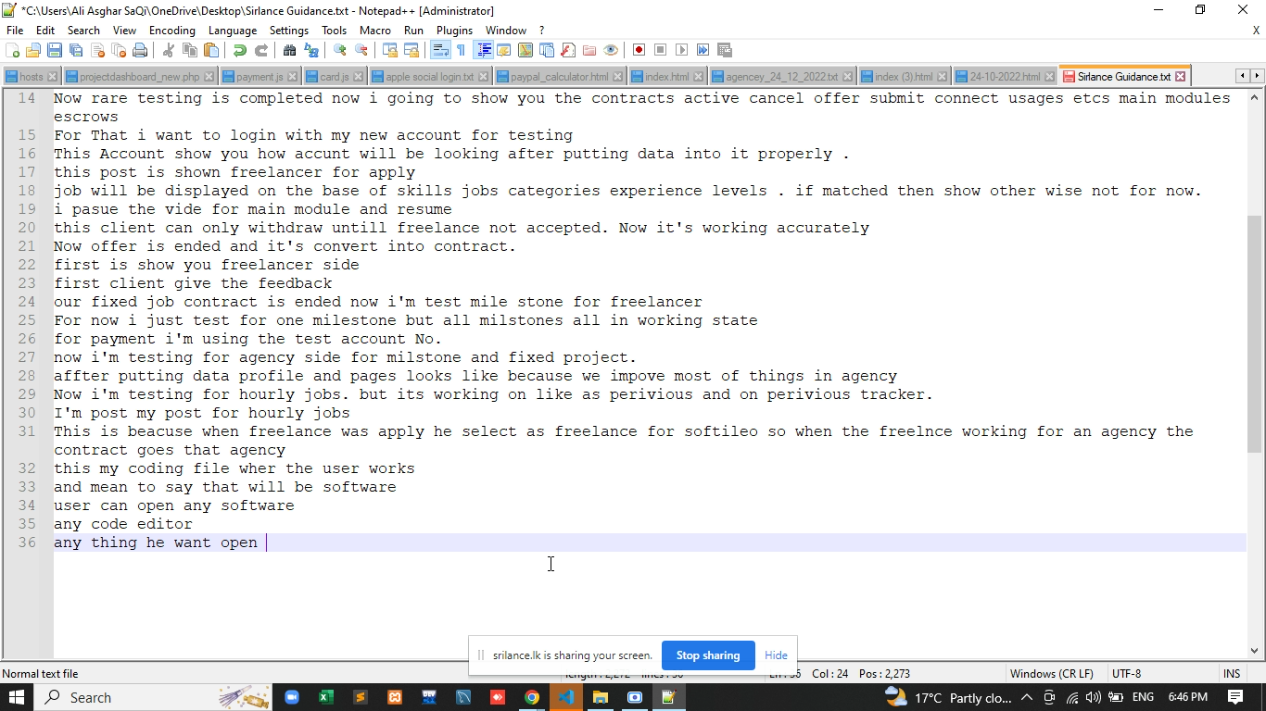Open the Encoding menu

[x=172, y=30]
